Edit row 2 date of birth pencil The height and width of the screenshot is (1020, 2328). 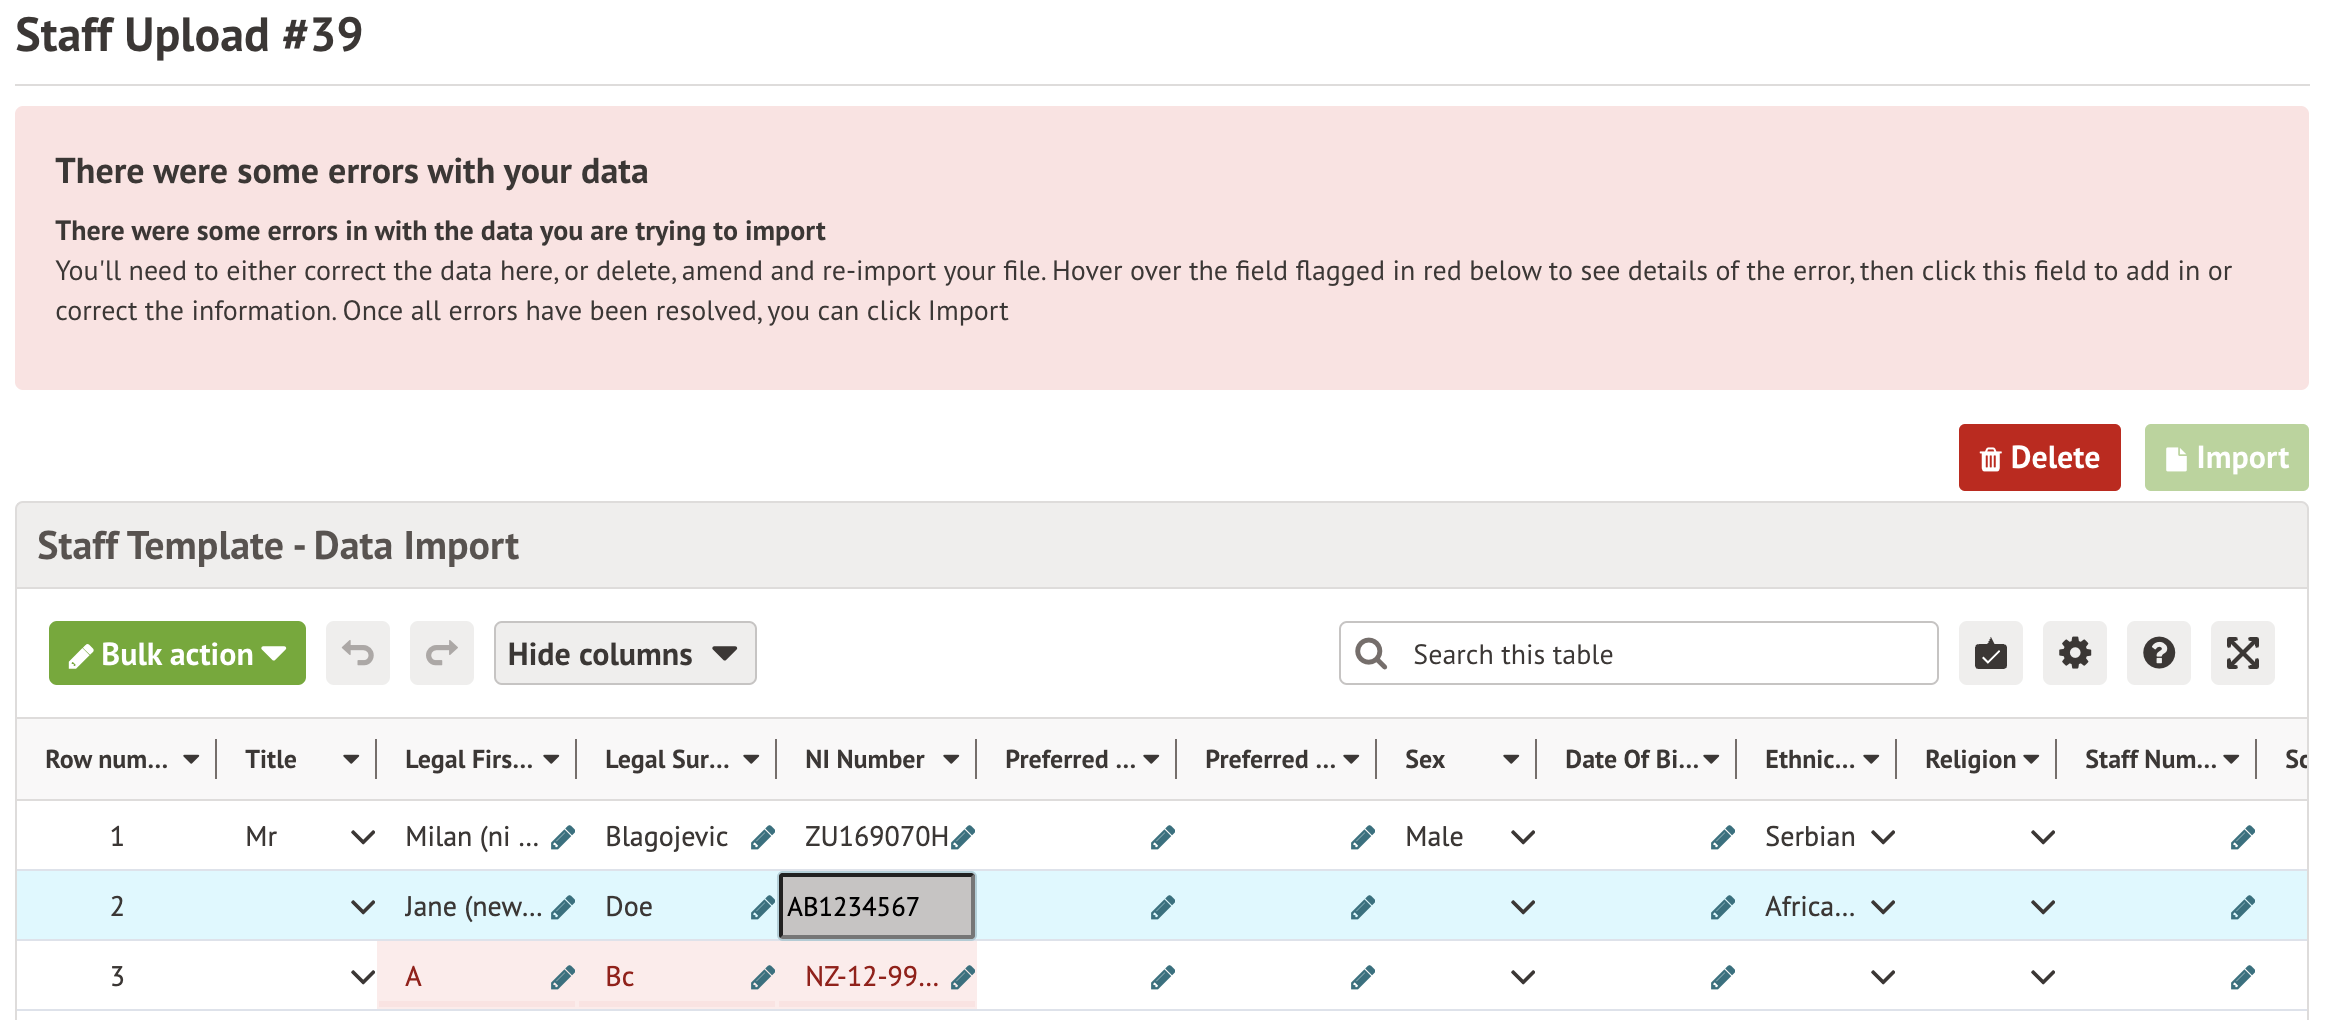pos(1722,907)
